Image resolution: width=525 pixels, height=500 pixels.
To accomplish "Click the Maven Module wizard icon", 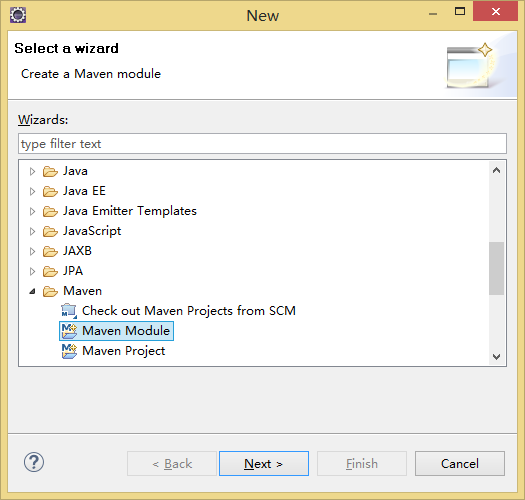I will coord(69,331).
